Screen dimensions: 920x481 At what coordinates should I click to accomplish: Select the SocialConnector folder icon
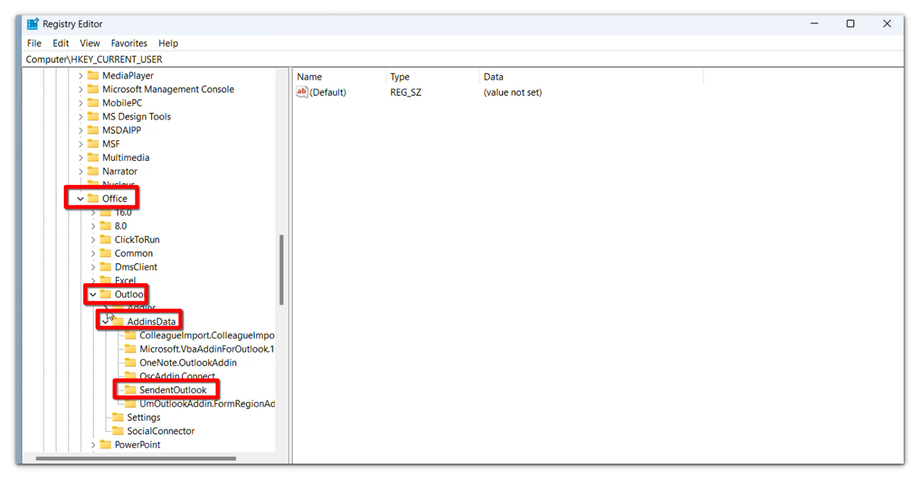coord(118,431)
